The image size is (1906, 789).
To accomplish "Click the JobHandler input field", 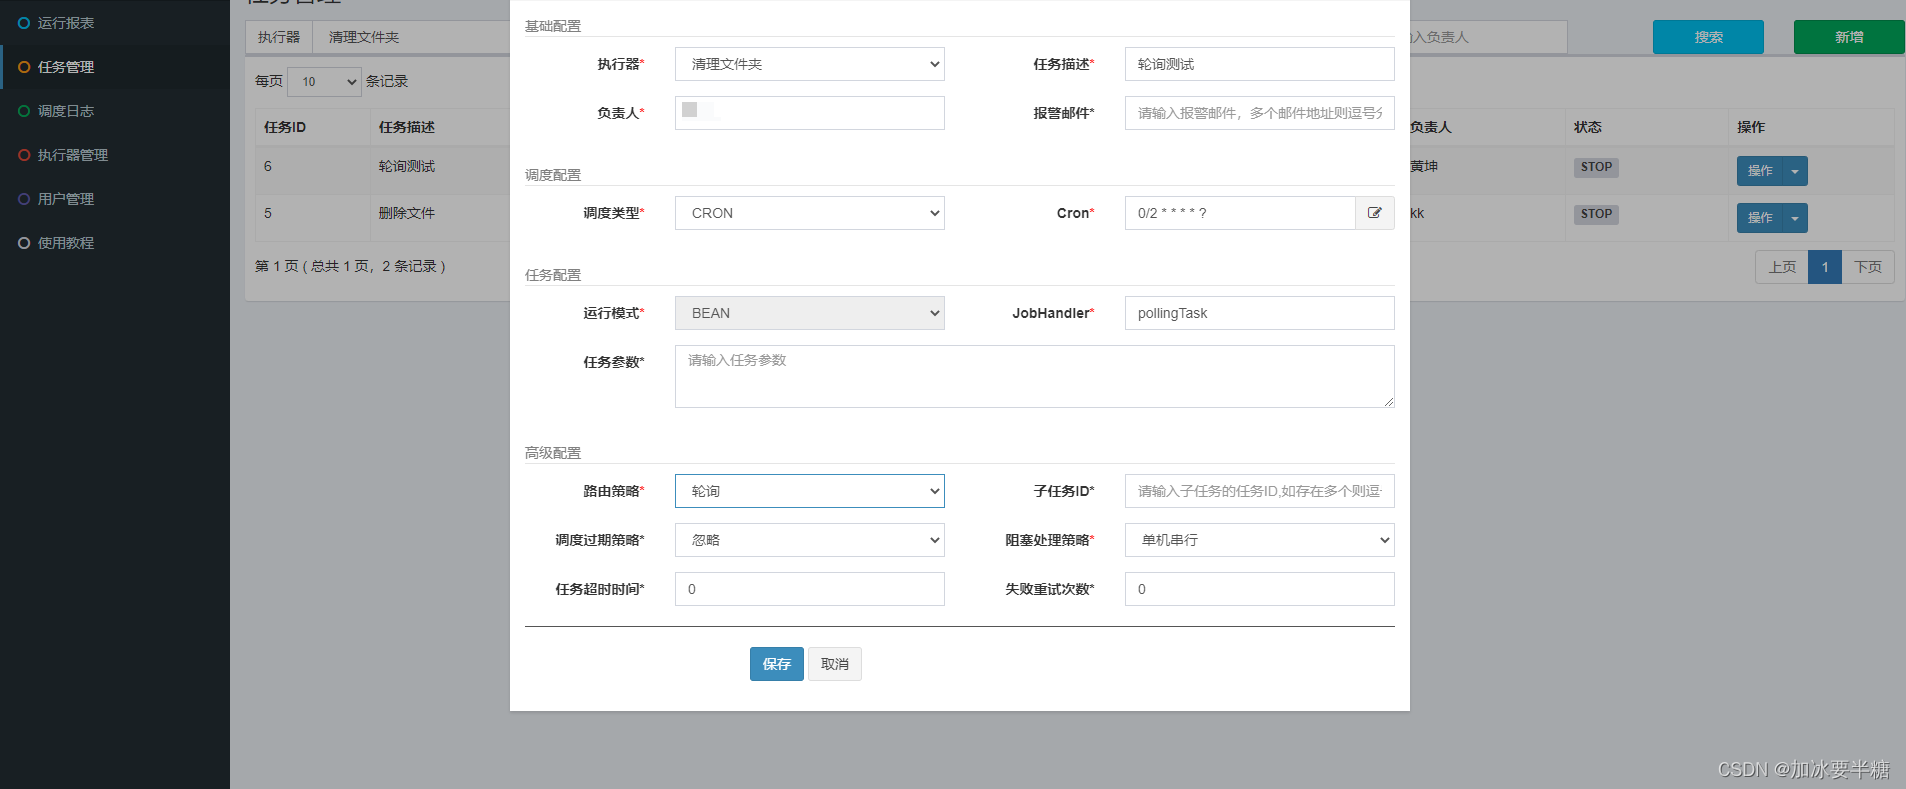I will [1260, 313].
